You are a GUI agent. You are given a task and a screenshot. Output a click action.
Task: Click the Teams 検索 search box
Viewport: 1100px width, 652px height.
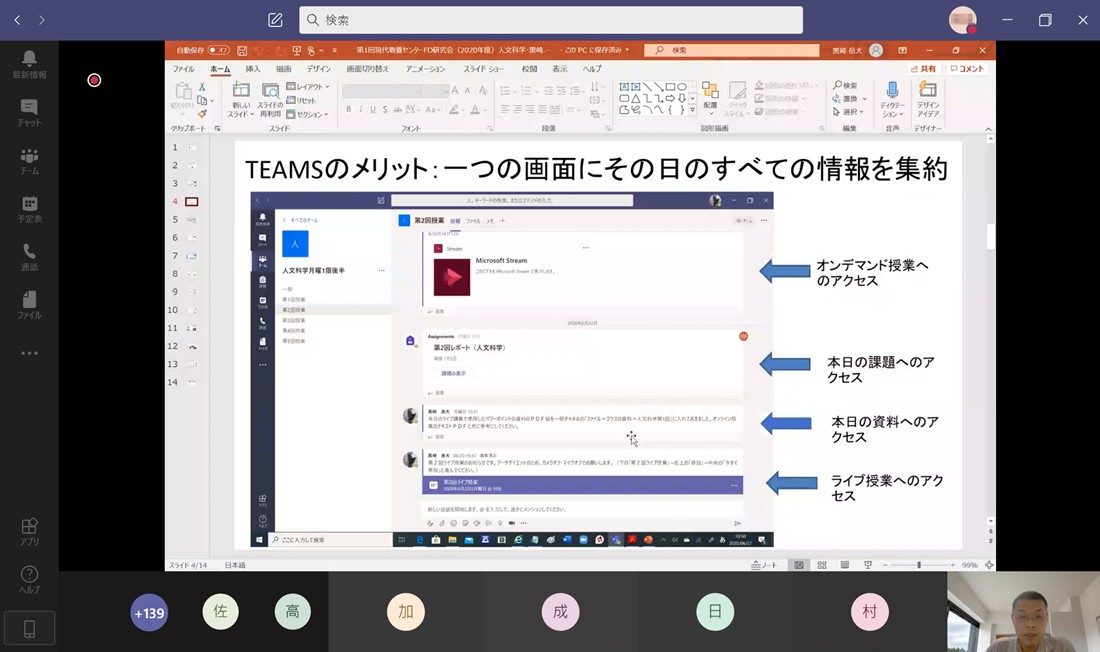pos(551,20)
